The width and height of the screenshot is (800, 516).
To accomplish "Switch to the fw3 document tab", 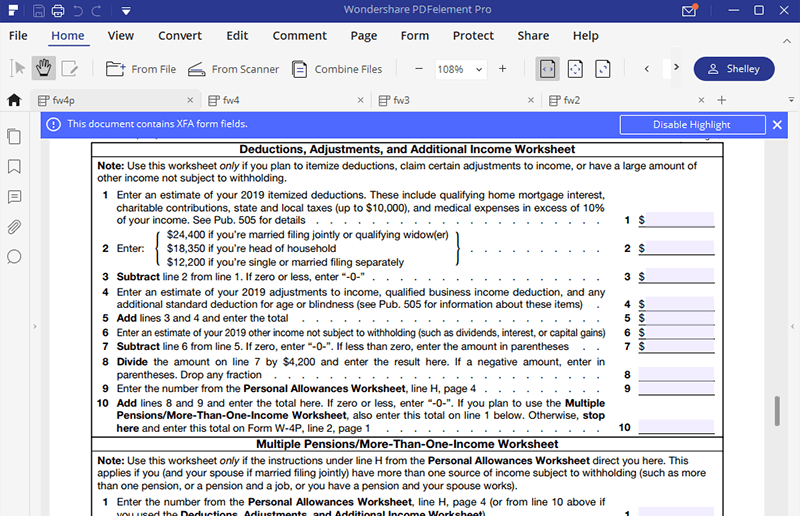I will point(401,100).
